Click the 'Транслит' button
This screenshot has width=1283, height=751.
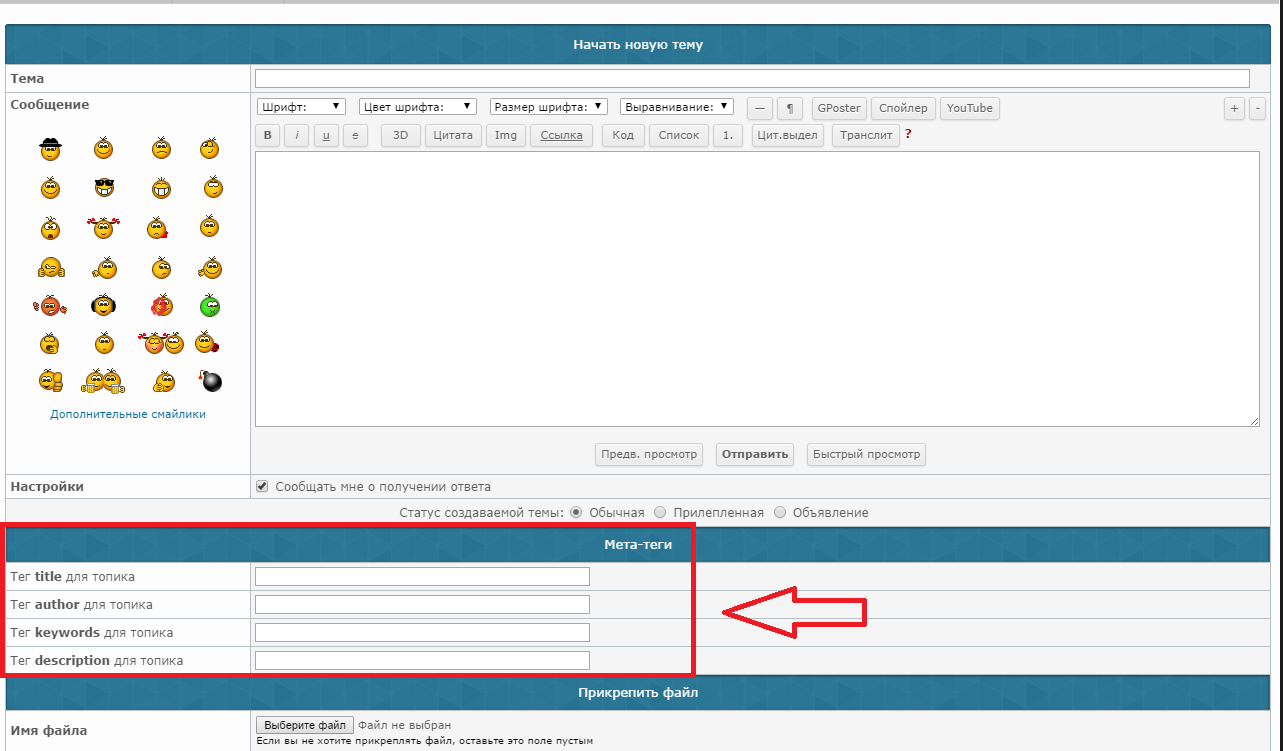[x=866, y=136]
